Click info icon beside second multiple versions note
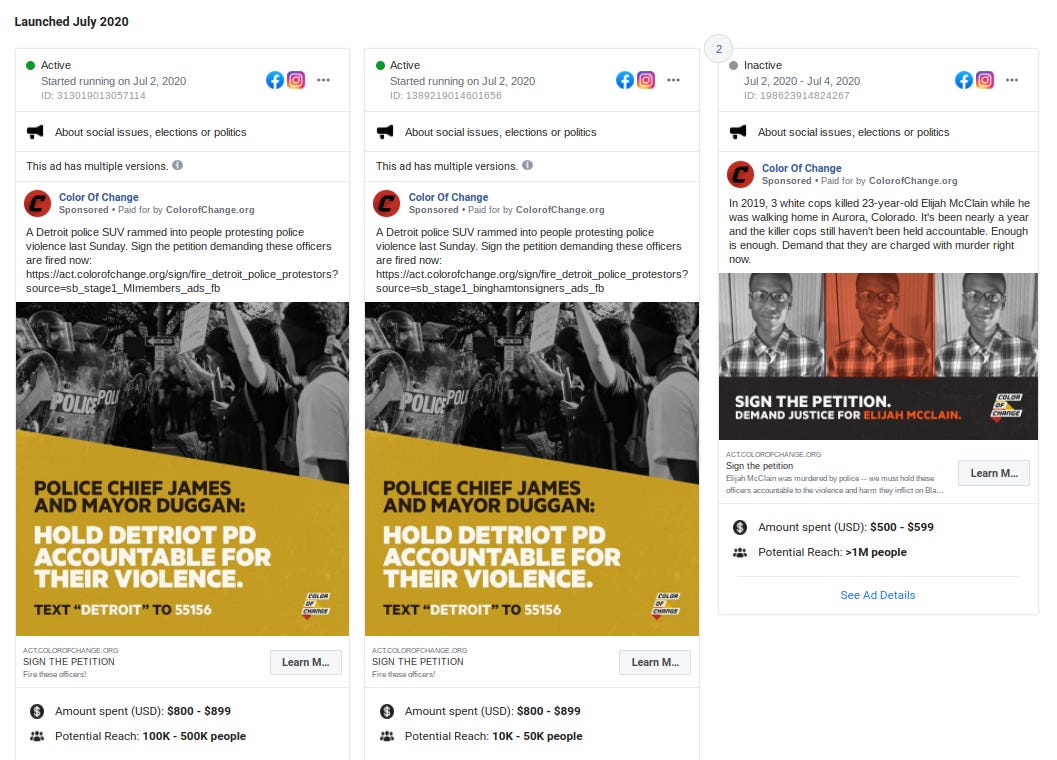The image size is (1057, 760). (x=527, y=165)
